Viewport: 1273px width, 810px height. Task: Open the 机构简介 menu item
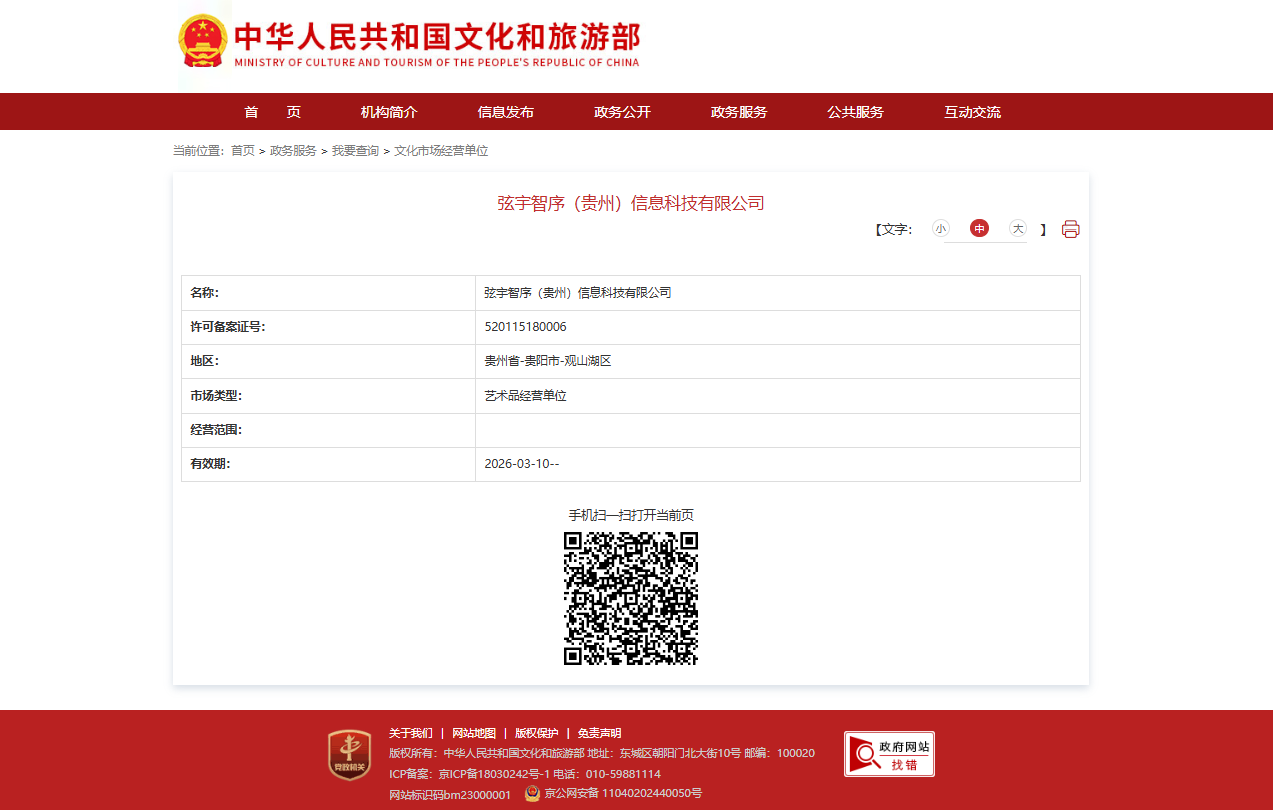pos(389,112)
